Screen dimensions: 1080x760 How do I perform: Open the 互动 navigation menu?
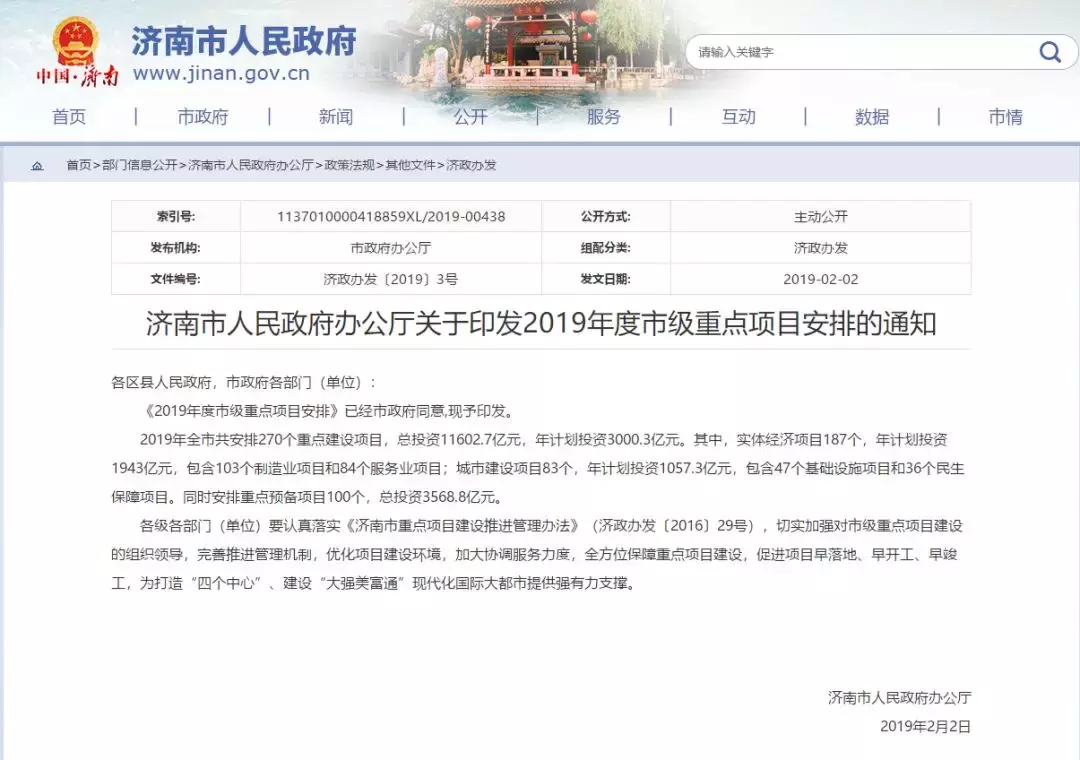point(738,117)
